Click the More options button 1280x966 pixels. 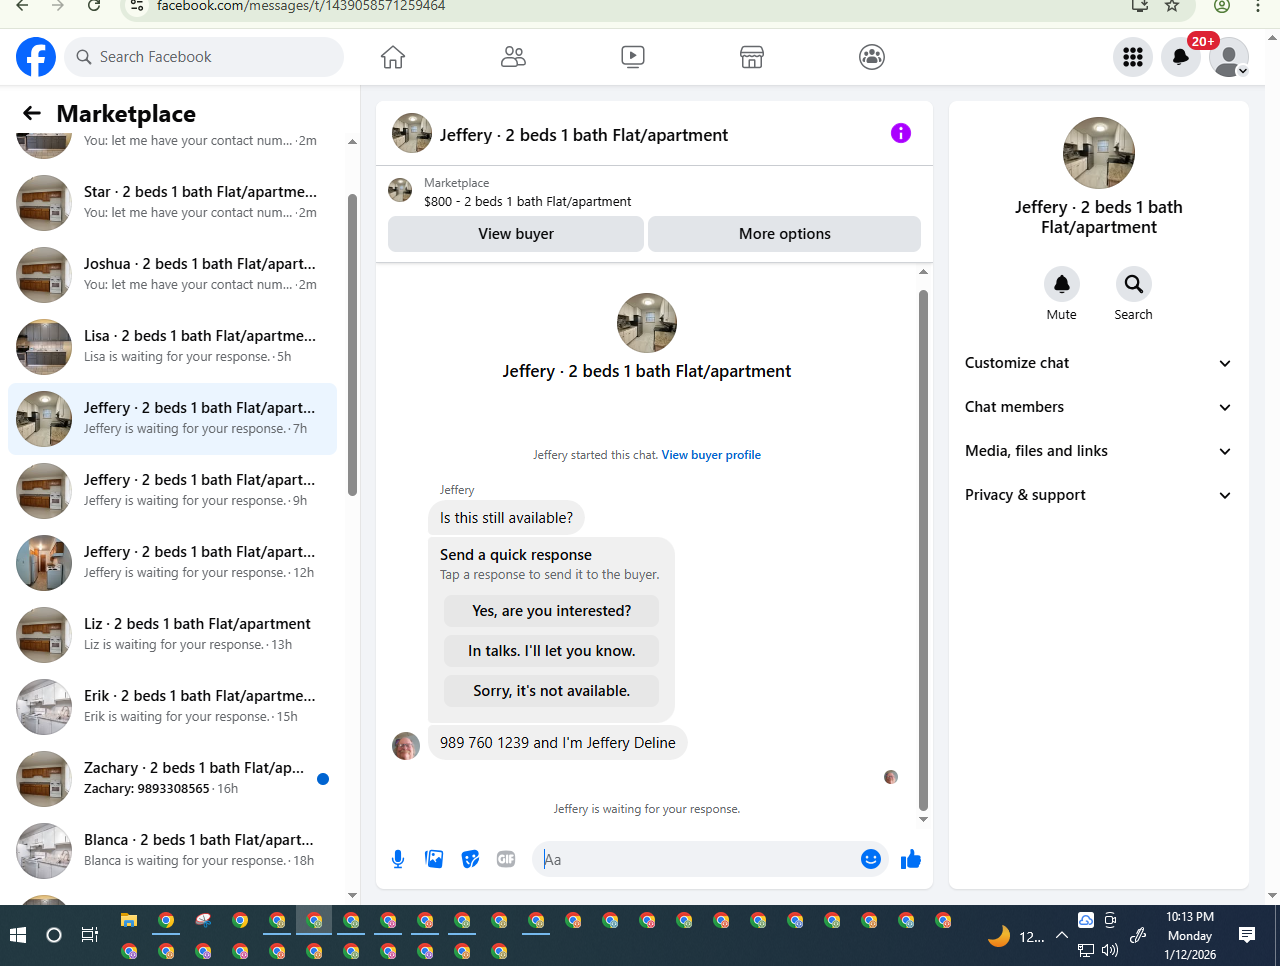coord(785,234)
